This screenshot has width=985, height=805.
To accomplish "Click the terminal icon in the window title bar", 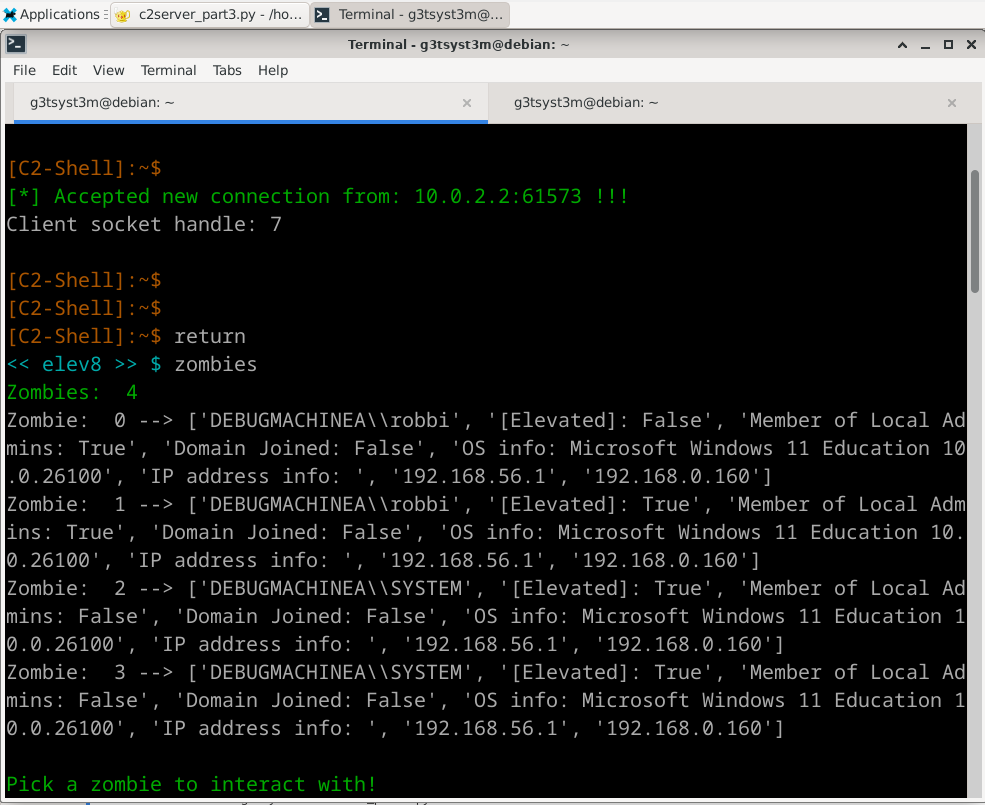I will point(16,44).
